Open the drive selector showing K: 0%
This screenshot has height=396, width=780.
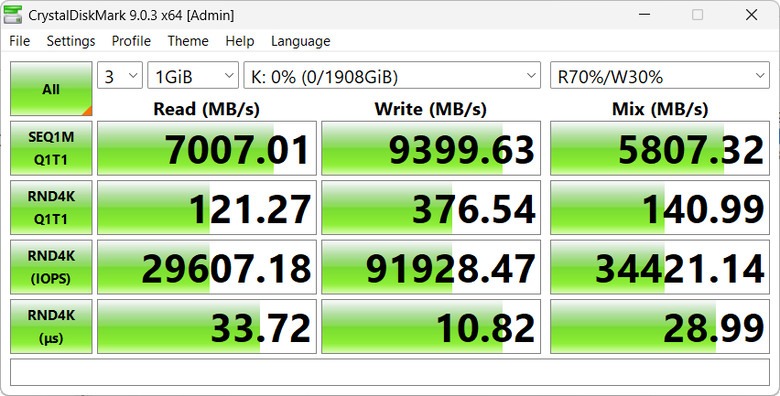tap(392, 76)
